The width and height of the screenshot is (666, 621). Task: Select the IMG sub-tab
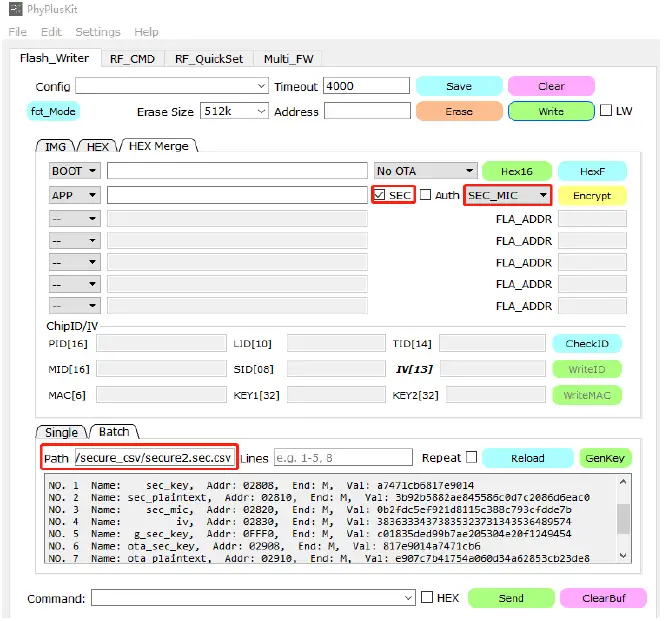point(55,147)
